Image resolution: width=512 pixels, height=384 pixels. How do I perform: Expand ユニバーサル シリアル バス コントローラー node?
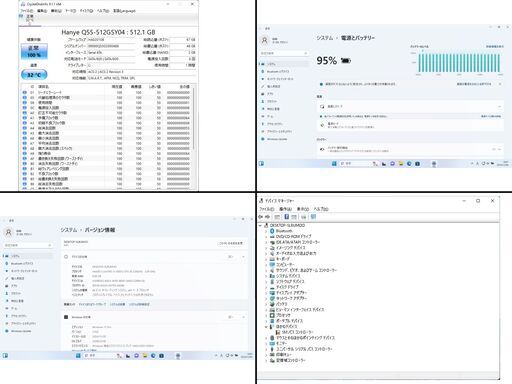point(266,349)
